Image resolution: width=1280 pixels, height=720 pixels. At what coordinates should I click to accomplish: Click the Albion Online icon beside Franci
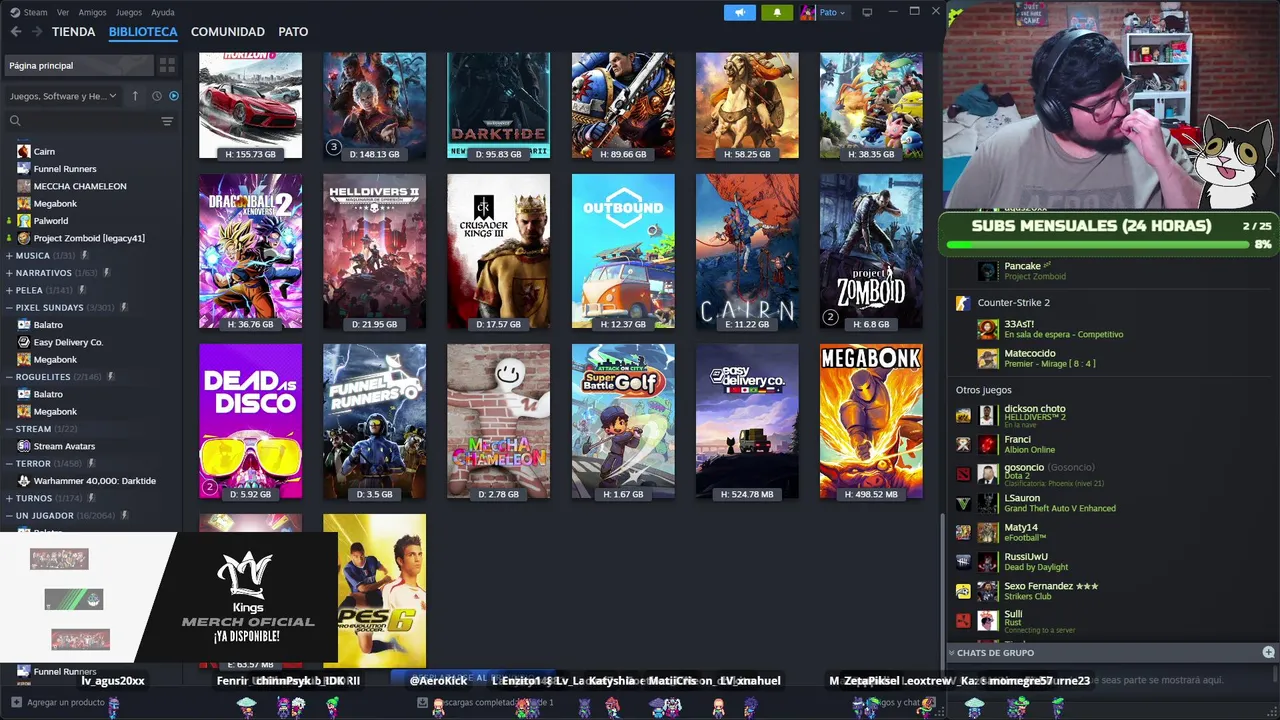pyautogui.click(x=963, y=444)
